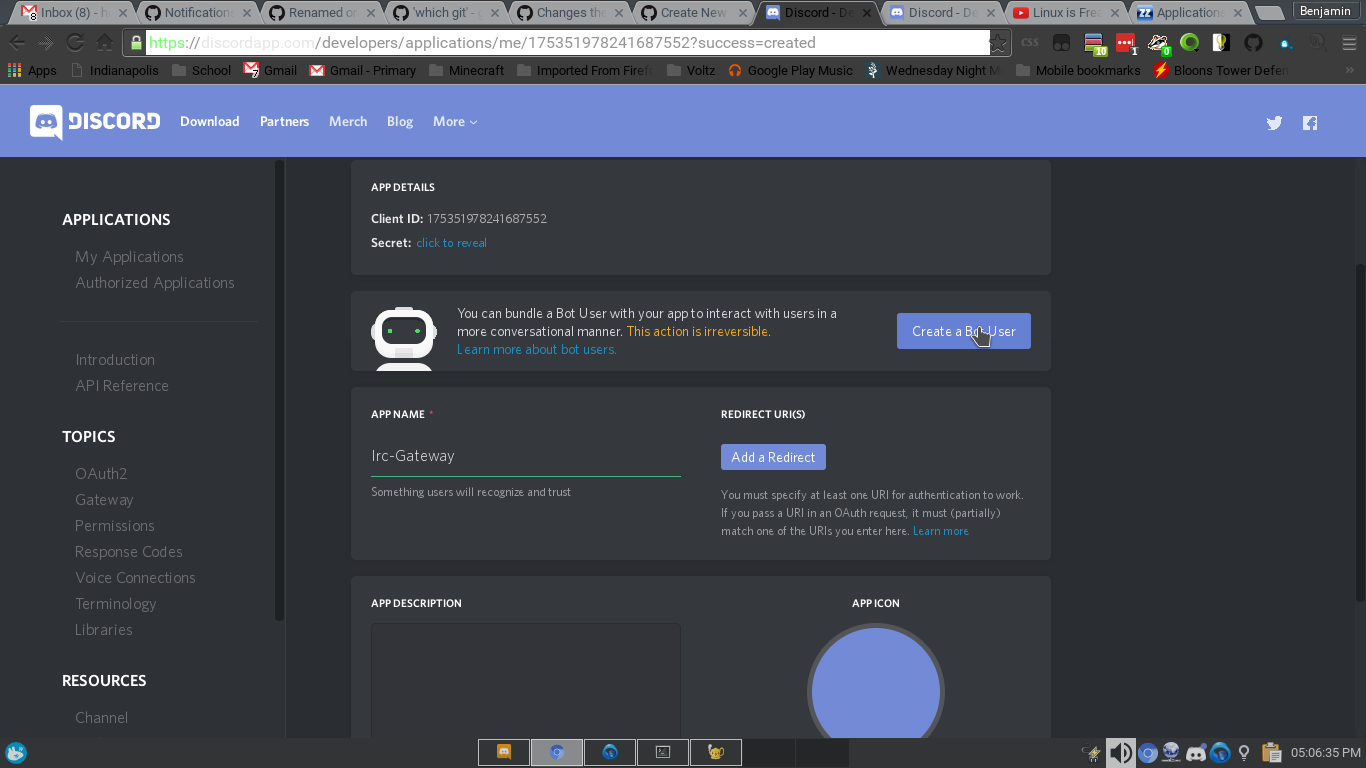The width and height of the screenshot is (1366, 768).
Task: Open My Applications in sidebar
Action: (x=129, y=257)
